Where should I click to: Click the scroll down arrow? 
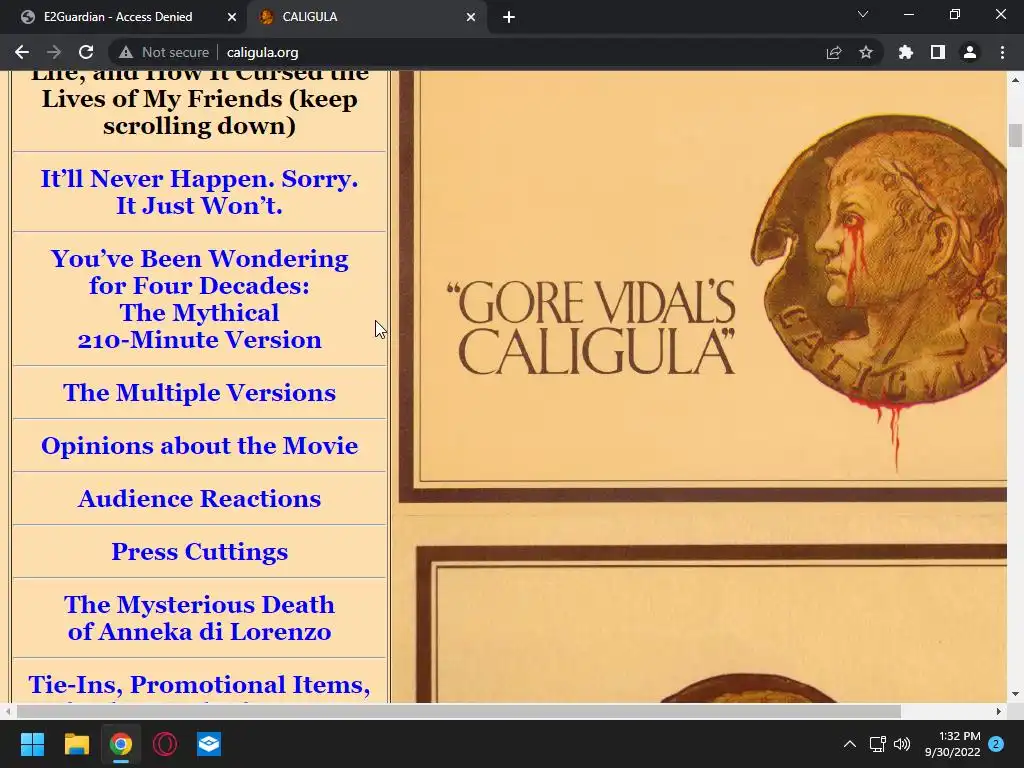1015,694
